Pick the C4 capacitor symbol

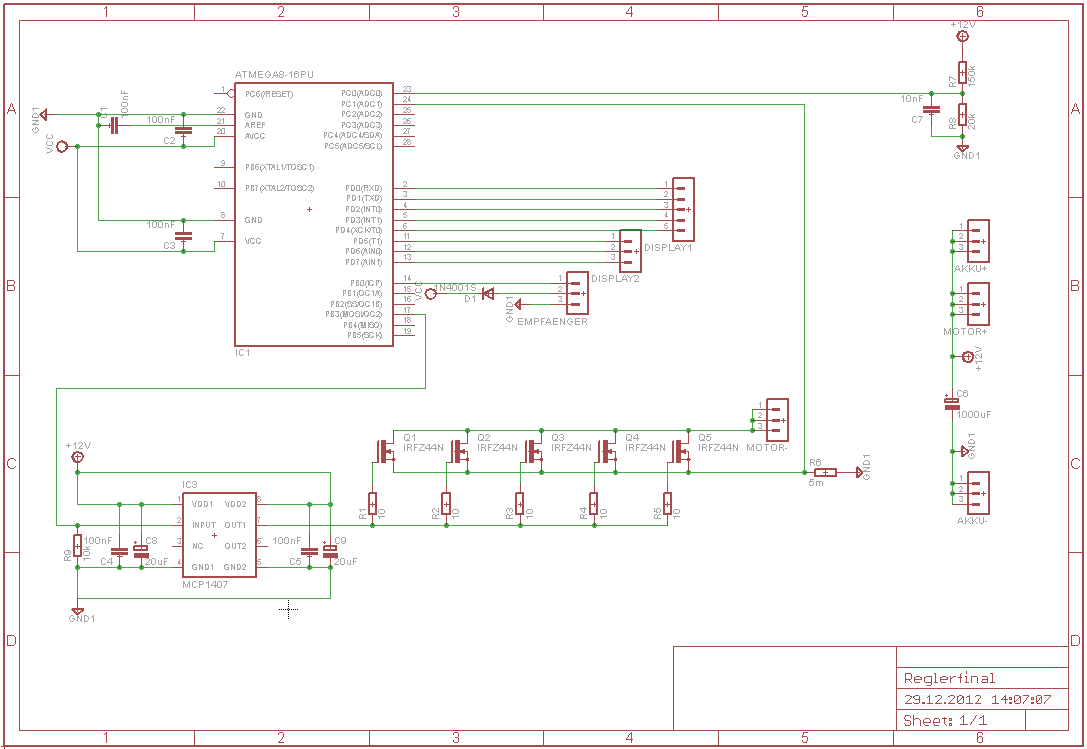coord(120,552)
